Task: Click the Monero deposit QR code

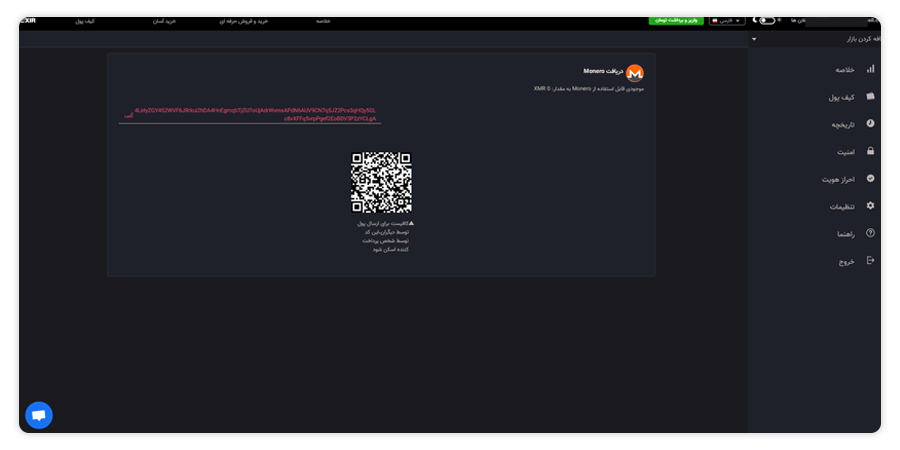Action: pyautogui.click(x=381, y=182)
